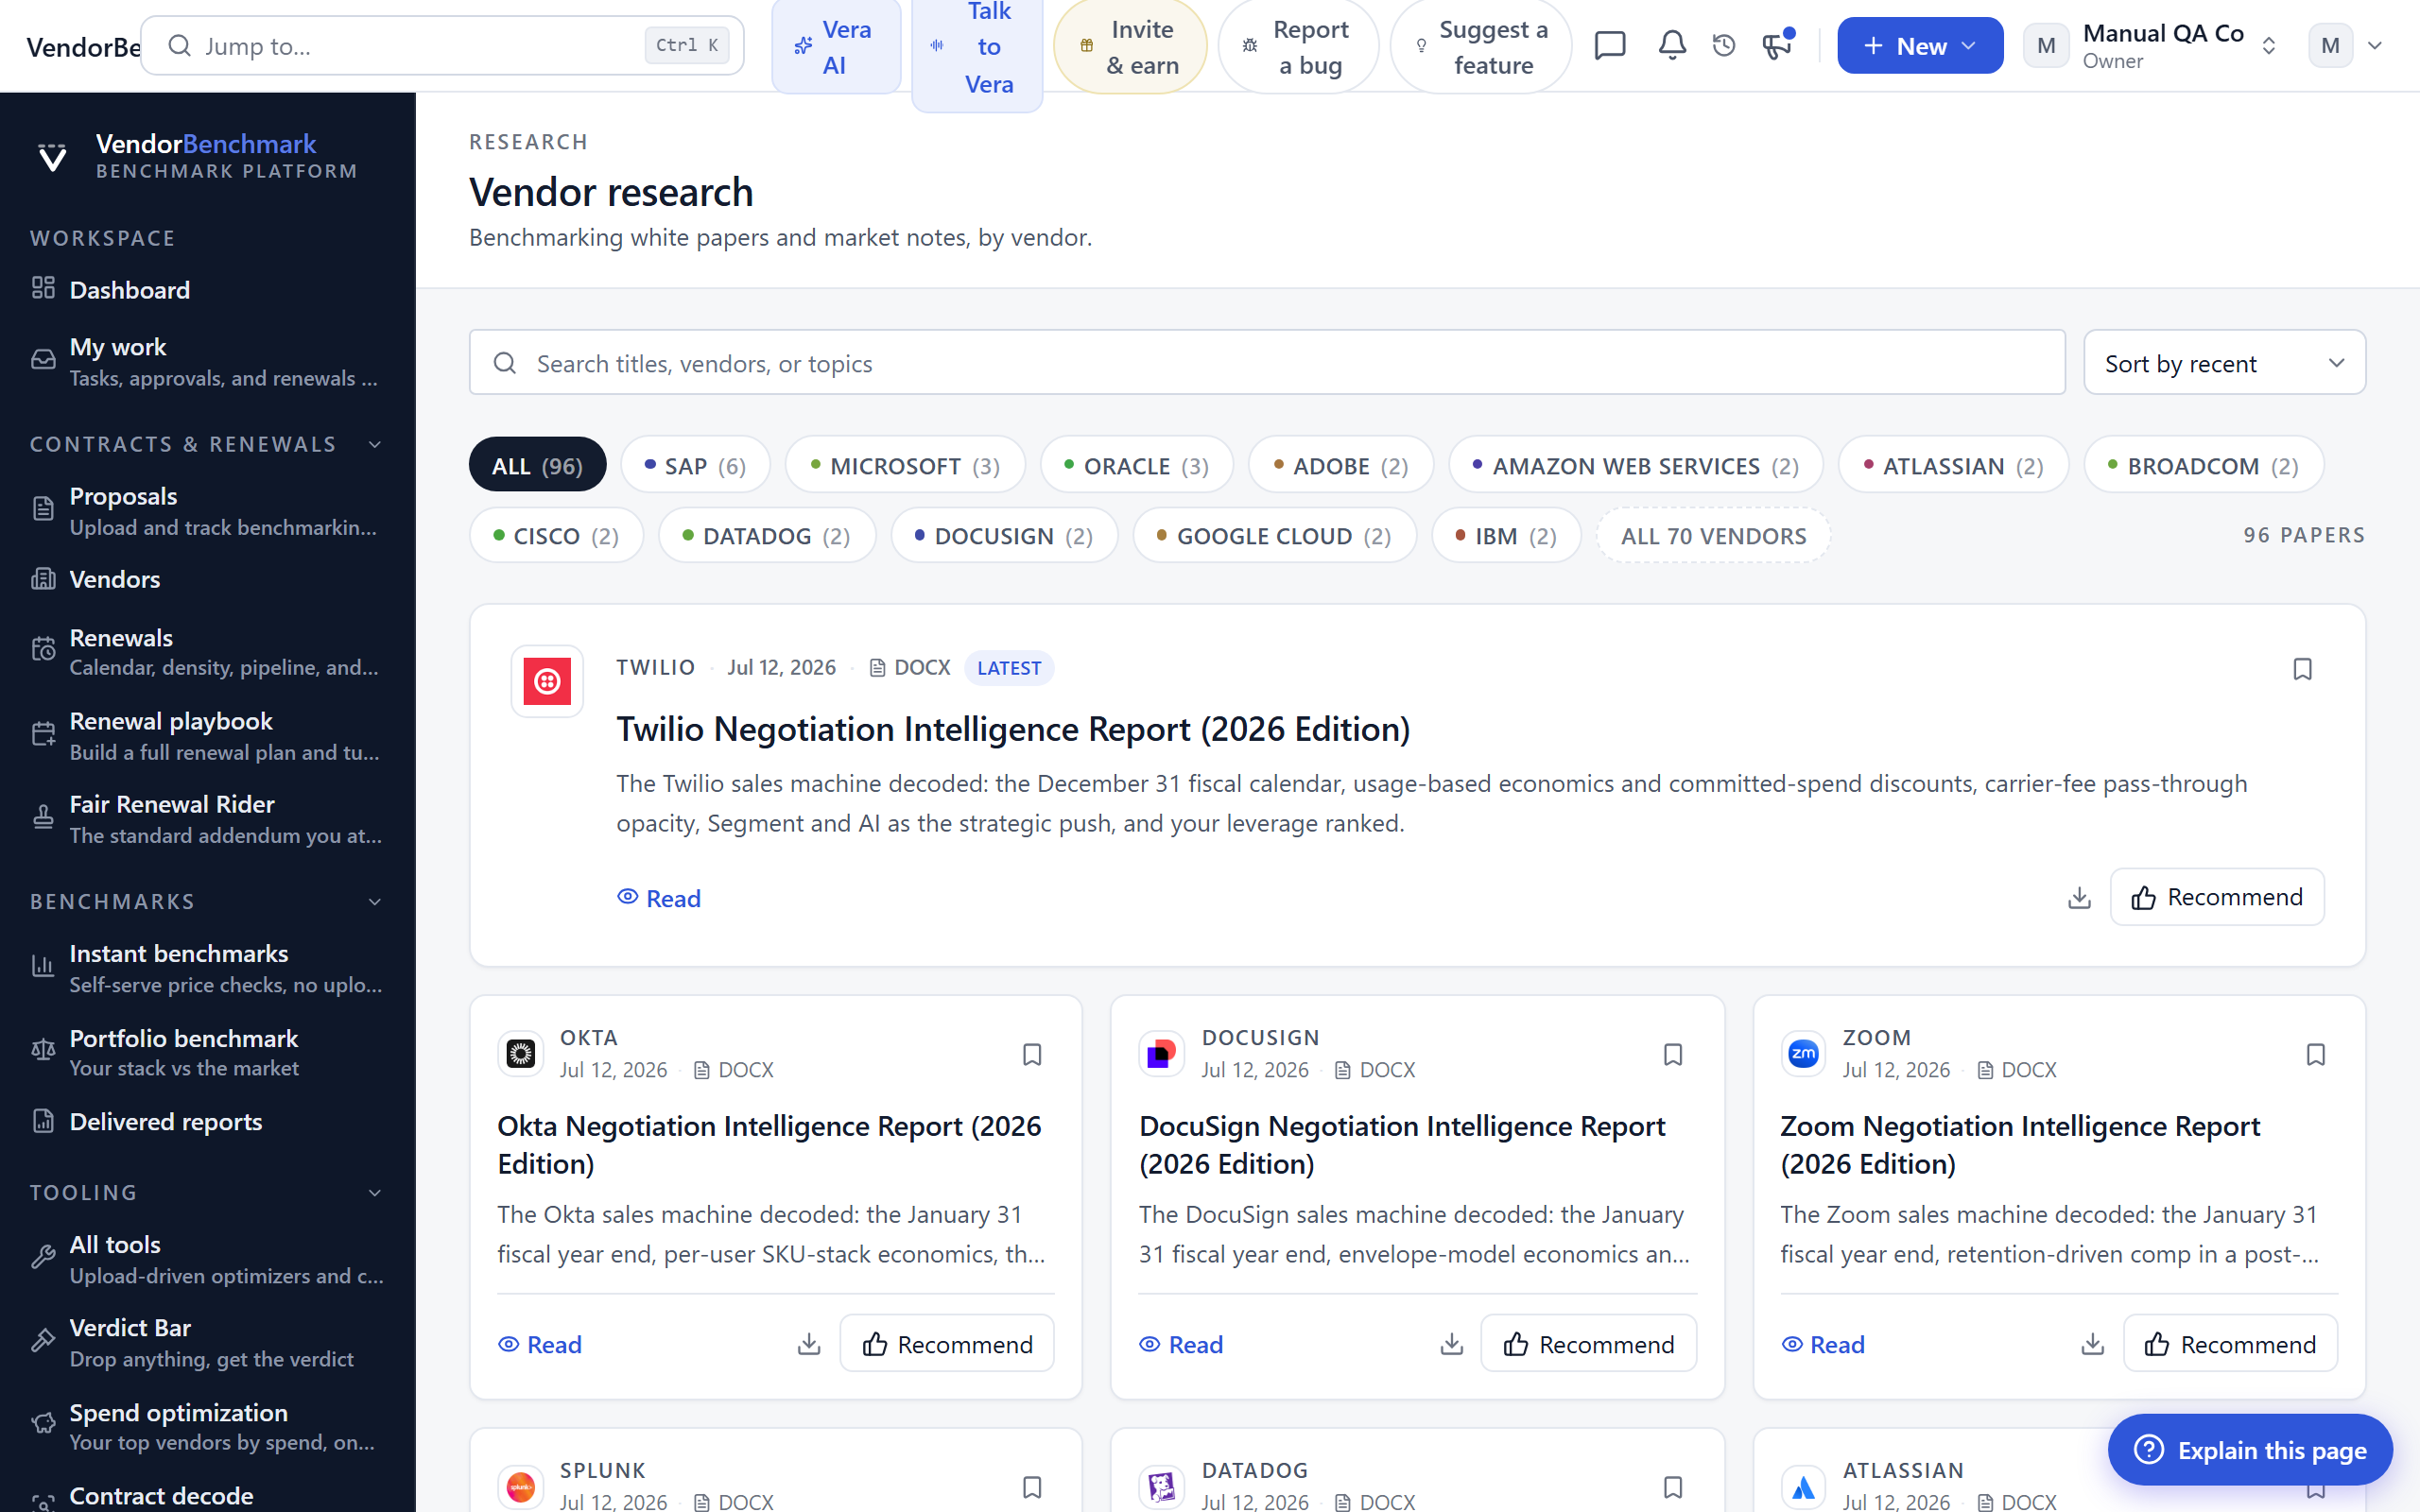Collapse the Tooling sidebar section
2420x1512 pixels.
tap(375, 1193)
